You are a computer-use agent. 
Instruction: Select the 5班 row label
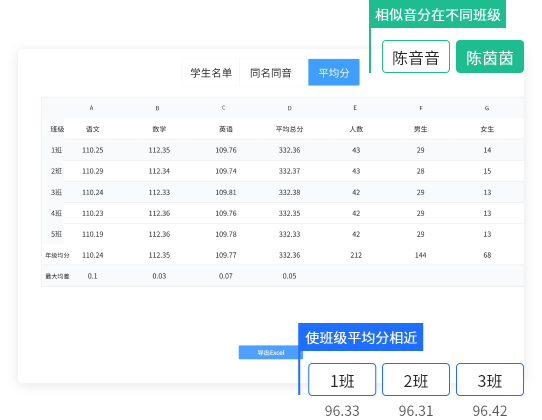click(56, 234)
